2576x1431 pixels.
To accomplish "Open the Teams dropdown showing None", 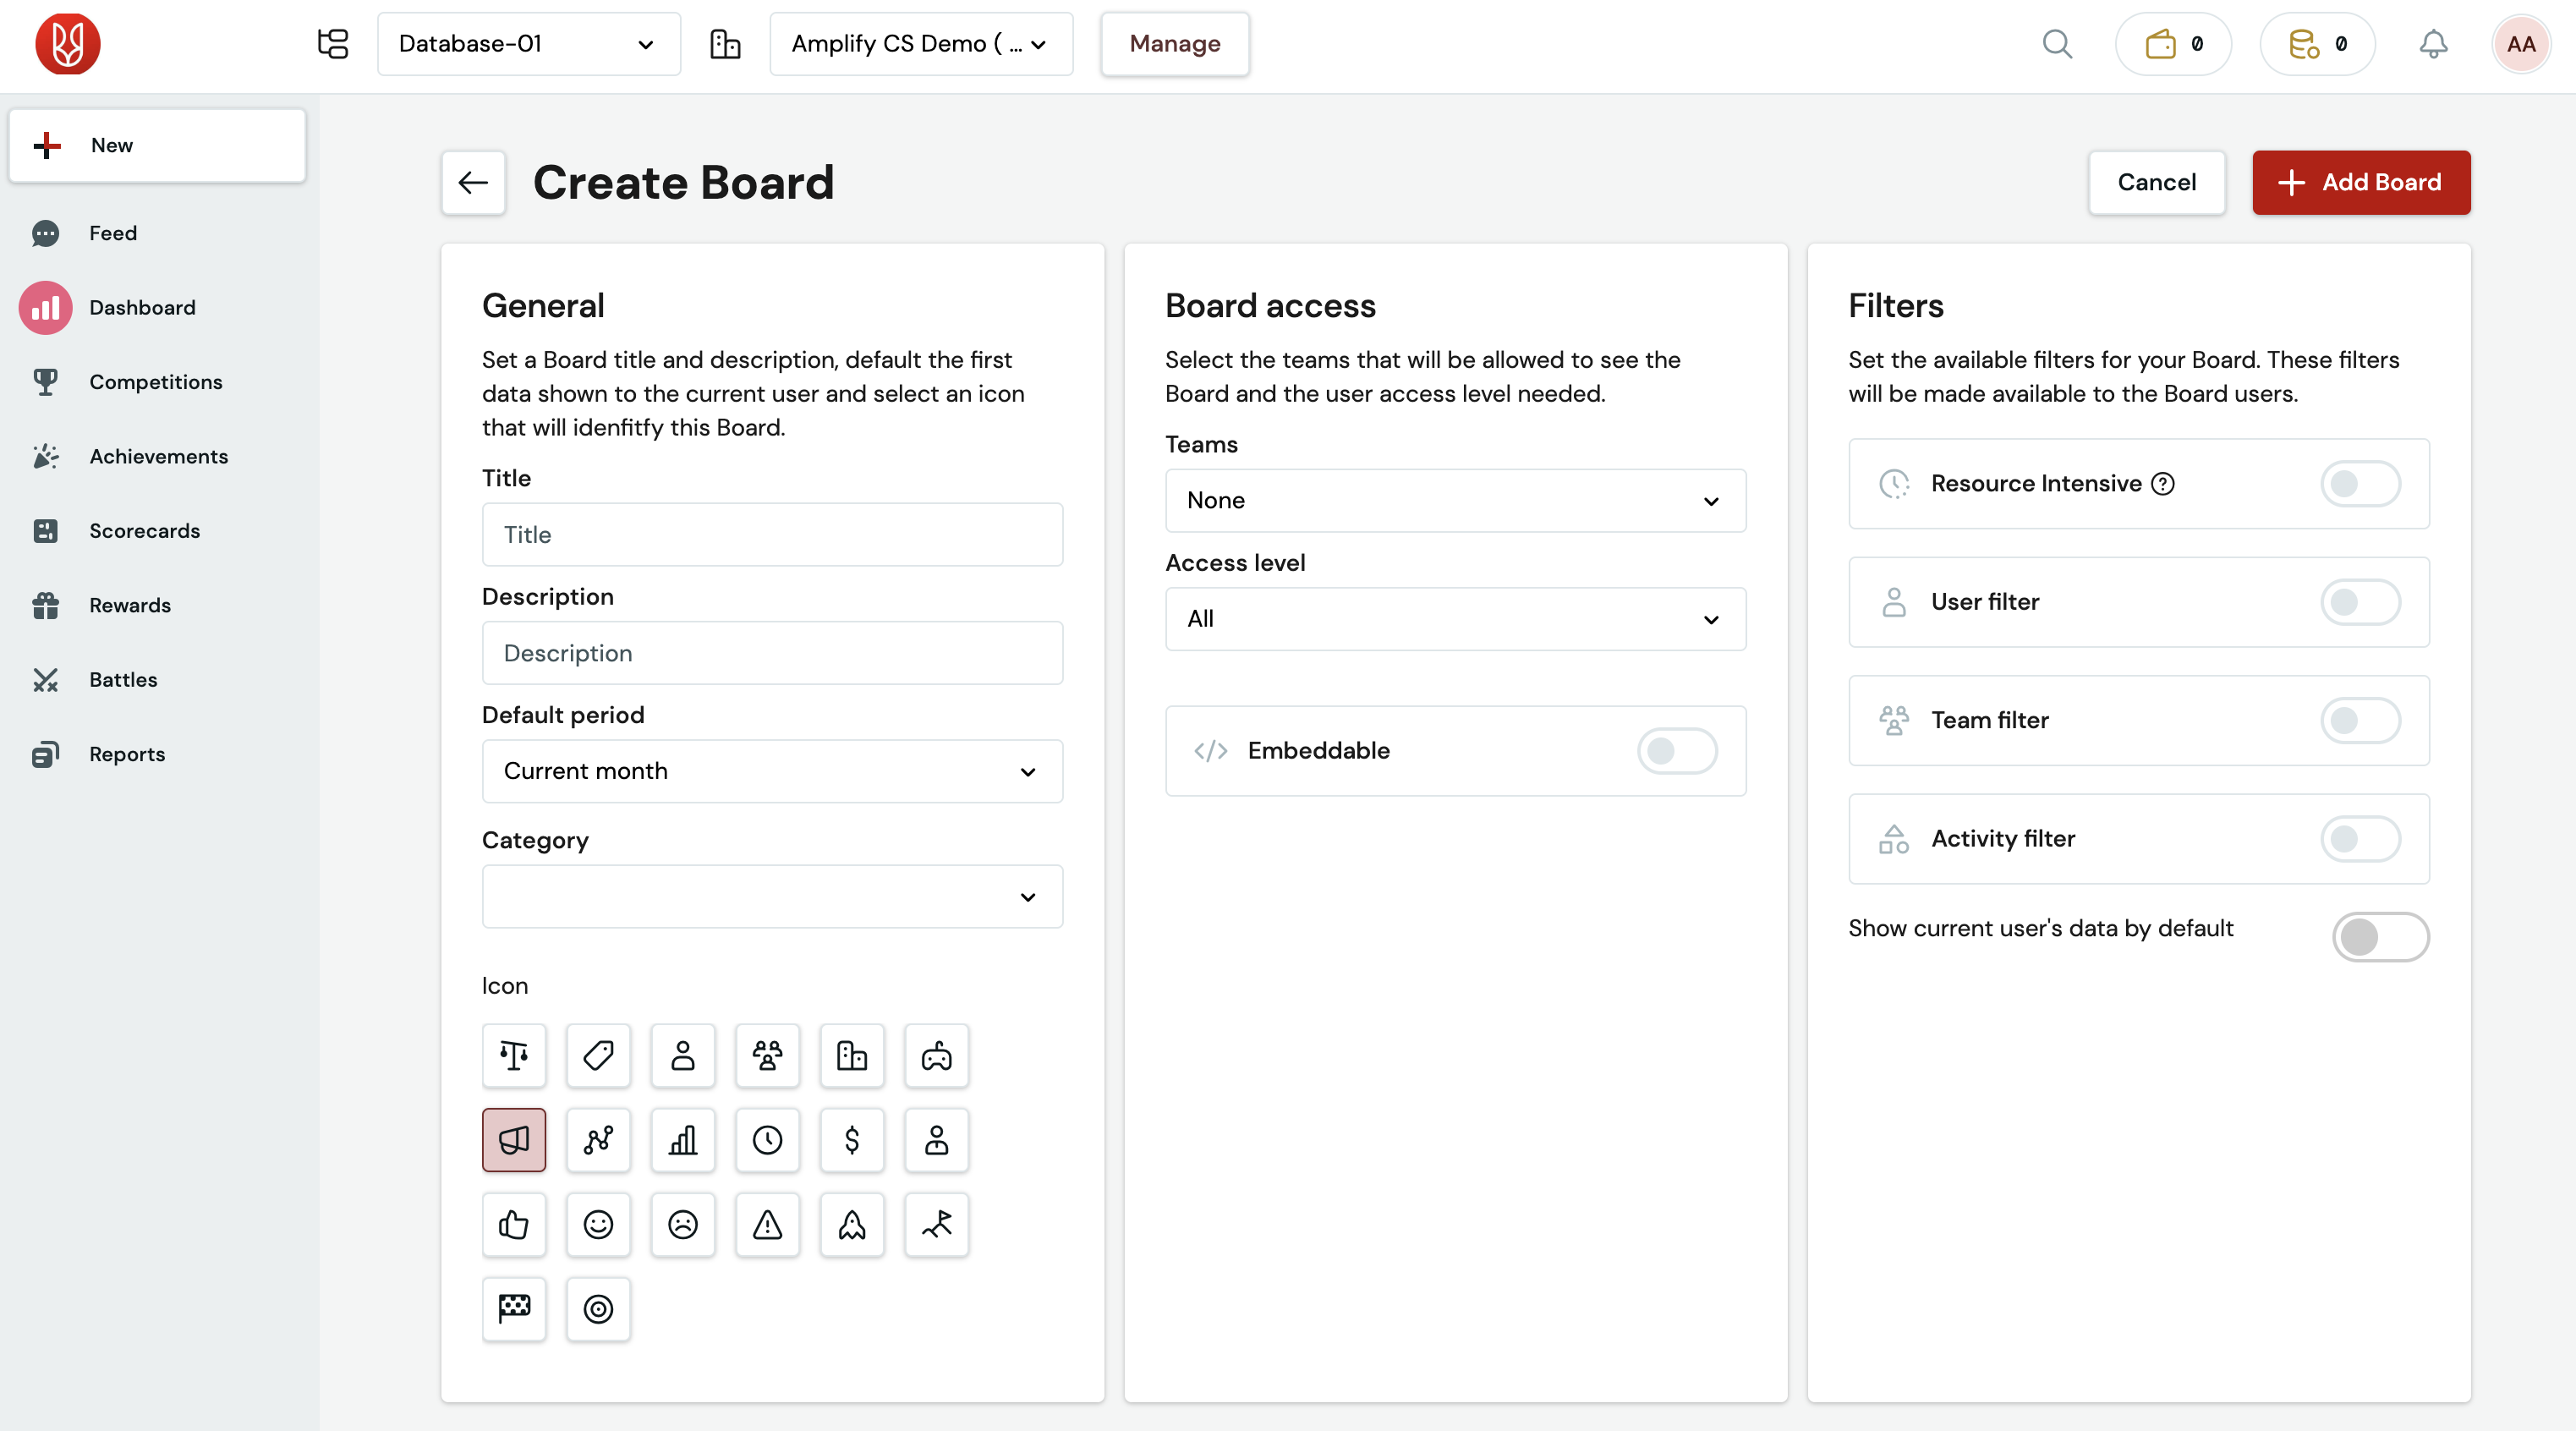I will pos(1455,500).
